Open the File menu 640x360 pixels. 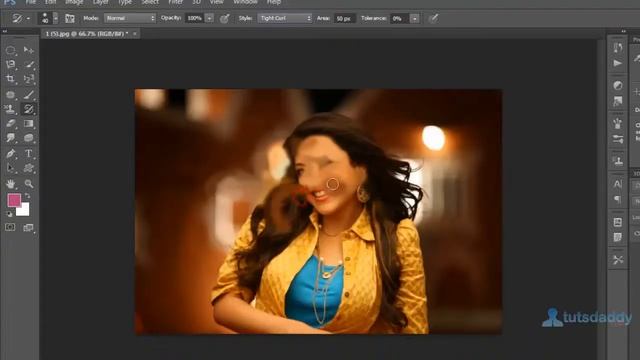pyautogui.click(x=31, y=2)
